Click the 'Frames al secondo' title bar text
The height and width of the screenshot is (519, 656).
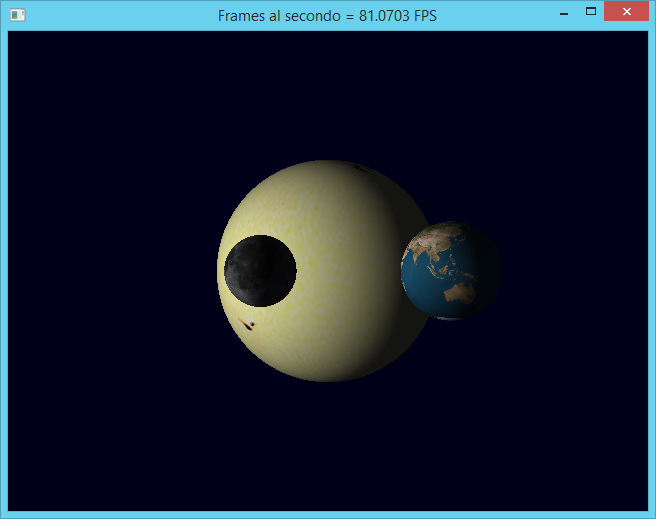pyautogui.click(x=327, y=16)
